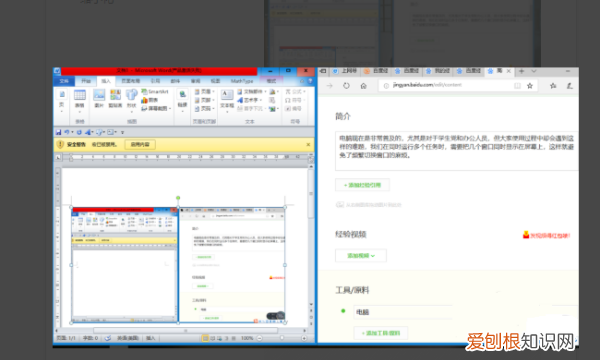Click the browser Forward arrow
This screenshot has height=360, width=600.
[x=329, y=86]
